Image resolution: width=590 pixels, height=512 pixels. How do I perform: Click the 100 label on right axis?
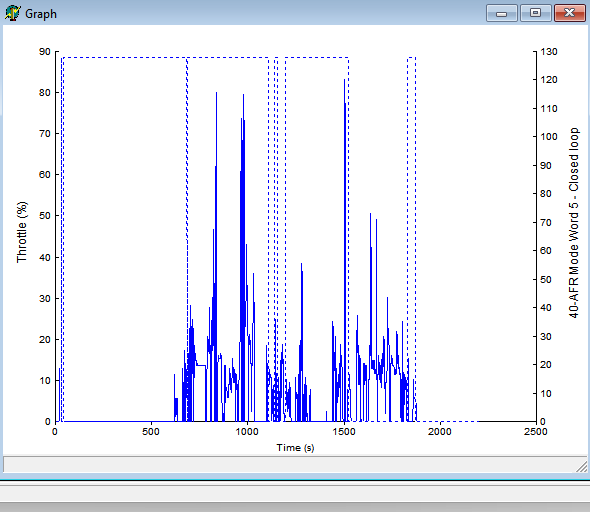549,137
